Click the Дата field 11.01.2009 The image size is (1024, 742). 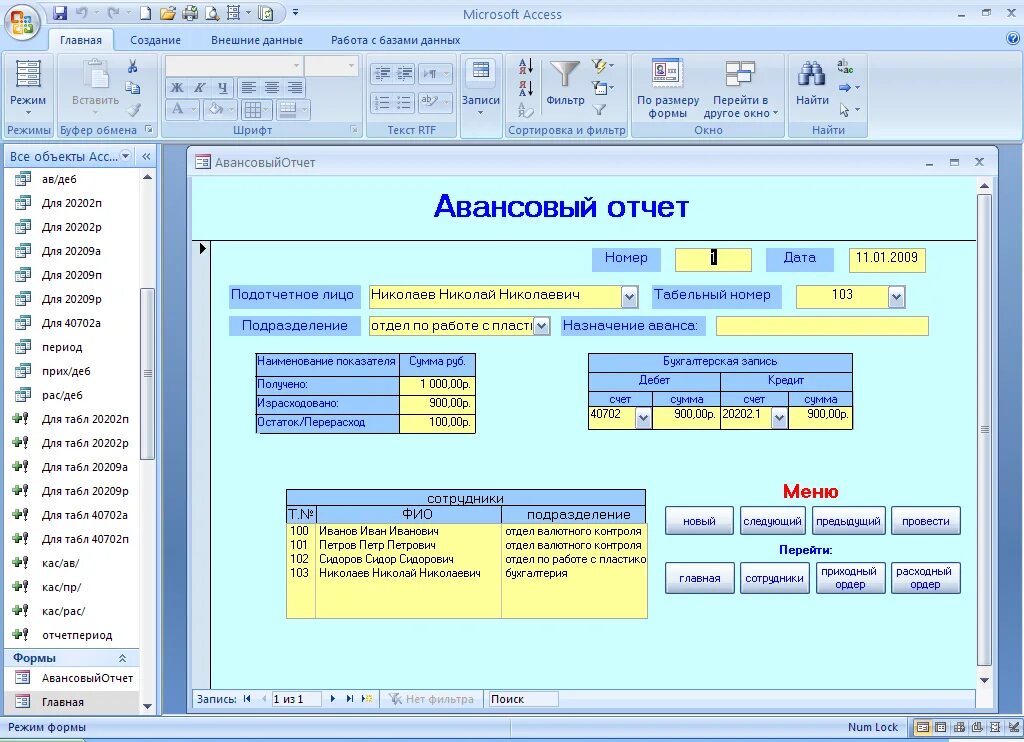coord(887,259)
